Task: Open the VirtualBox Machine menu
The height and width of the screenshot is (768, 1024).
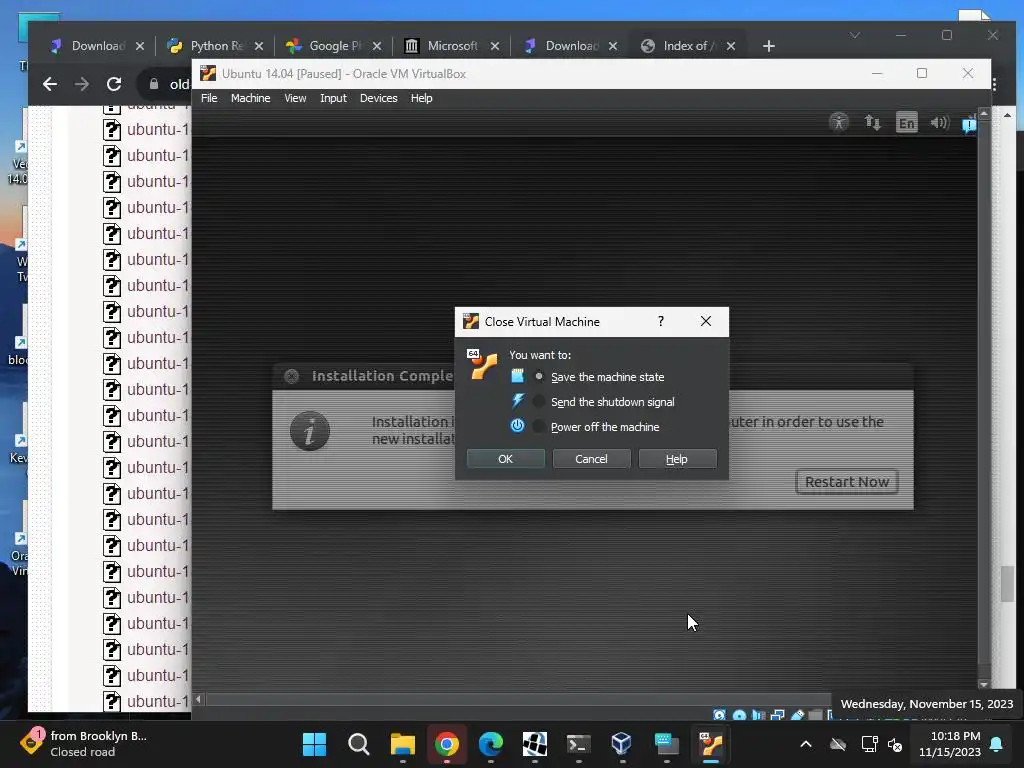Action: point(250,98)
